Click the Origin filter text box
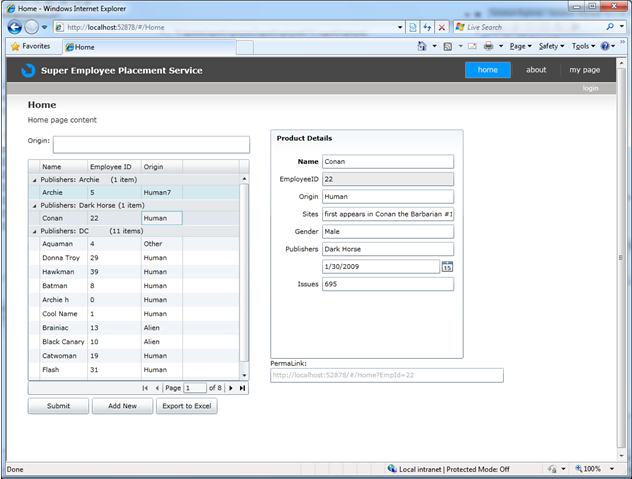This screenshot has height=479, width=632. (x=151, y=144)
